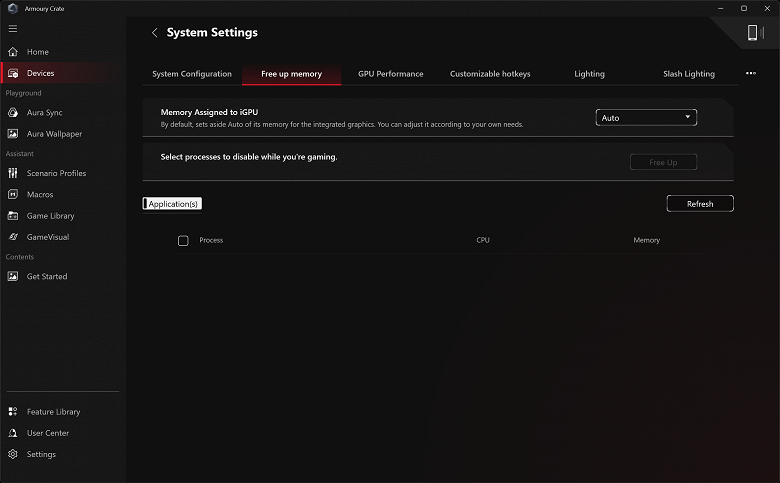The image size is (780, 483).
Task: Click the Home sidebar icon
Action: (13, 52)
